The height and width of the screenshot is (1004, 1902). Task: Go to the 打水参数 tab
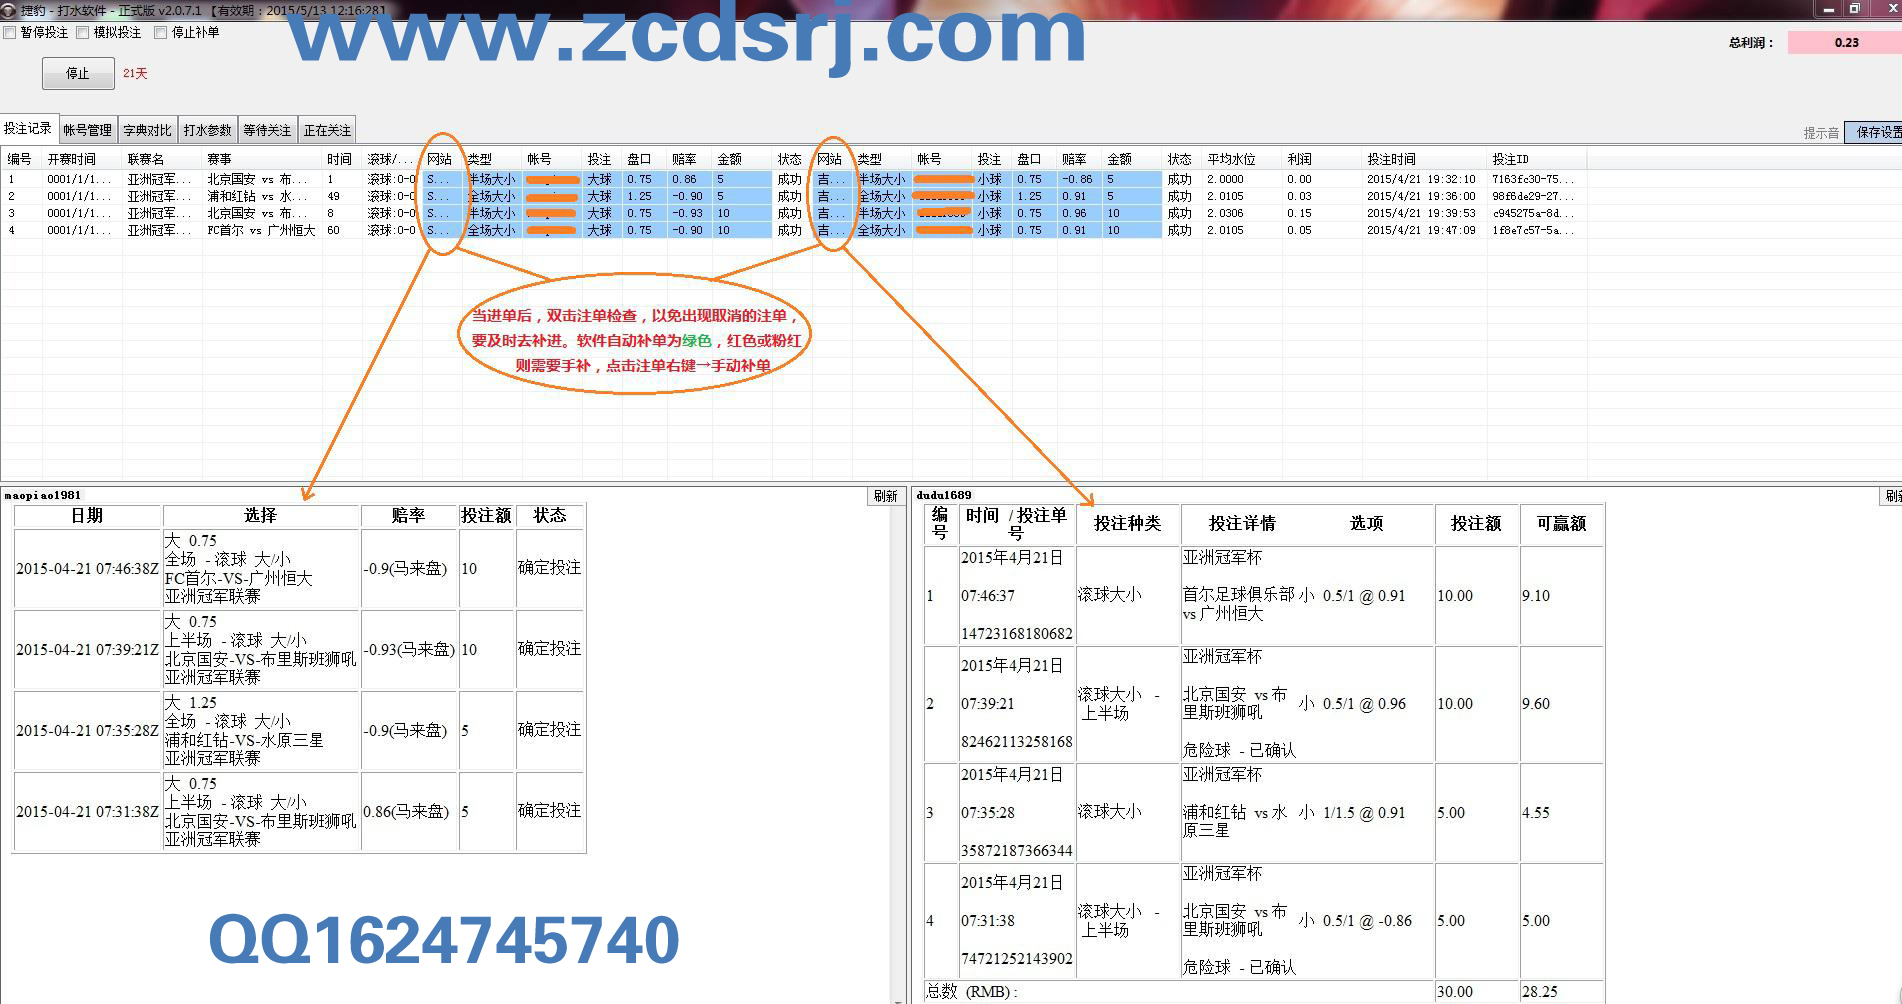coord(207,130)
